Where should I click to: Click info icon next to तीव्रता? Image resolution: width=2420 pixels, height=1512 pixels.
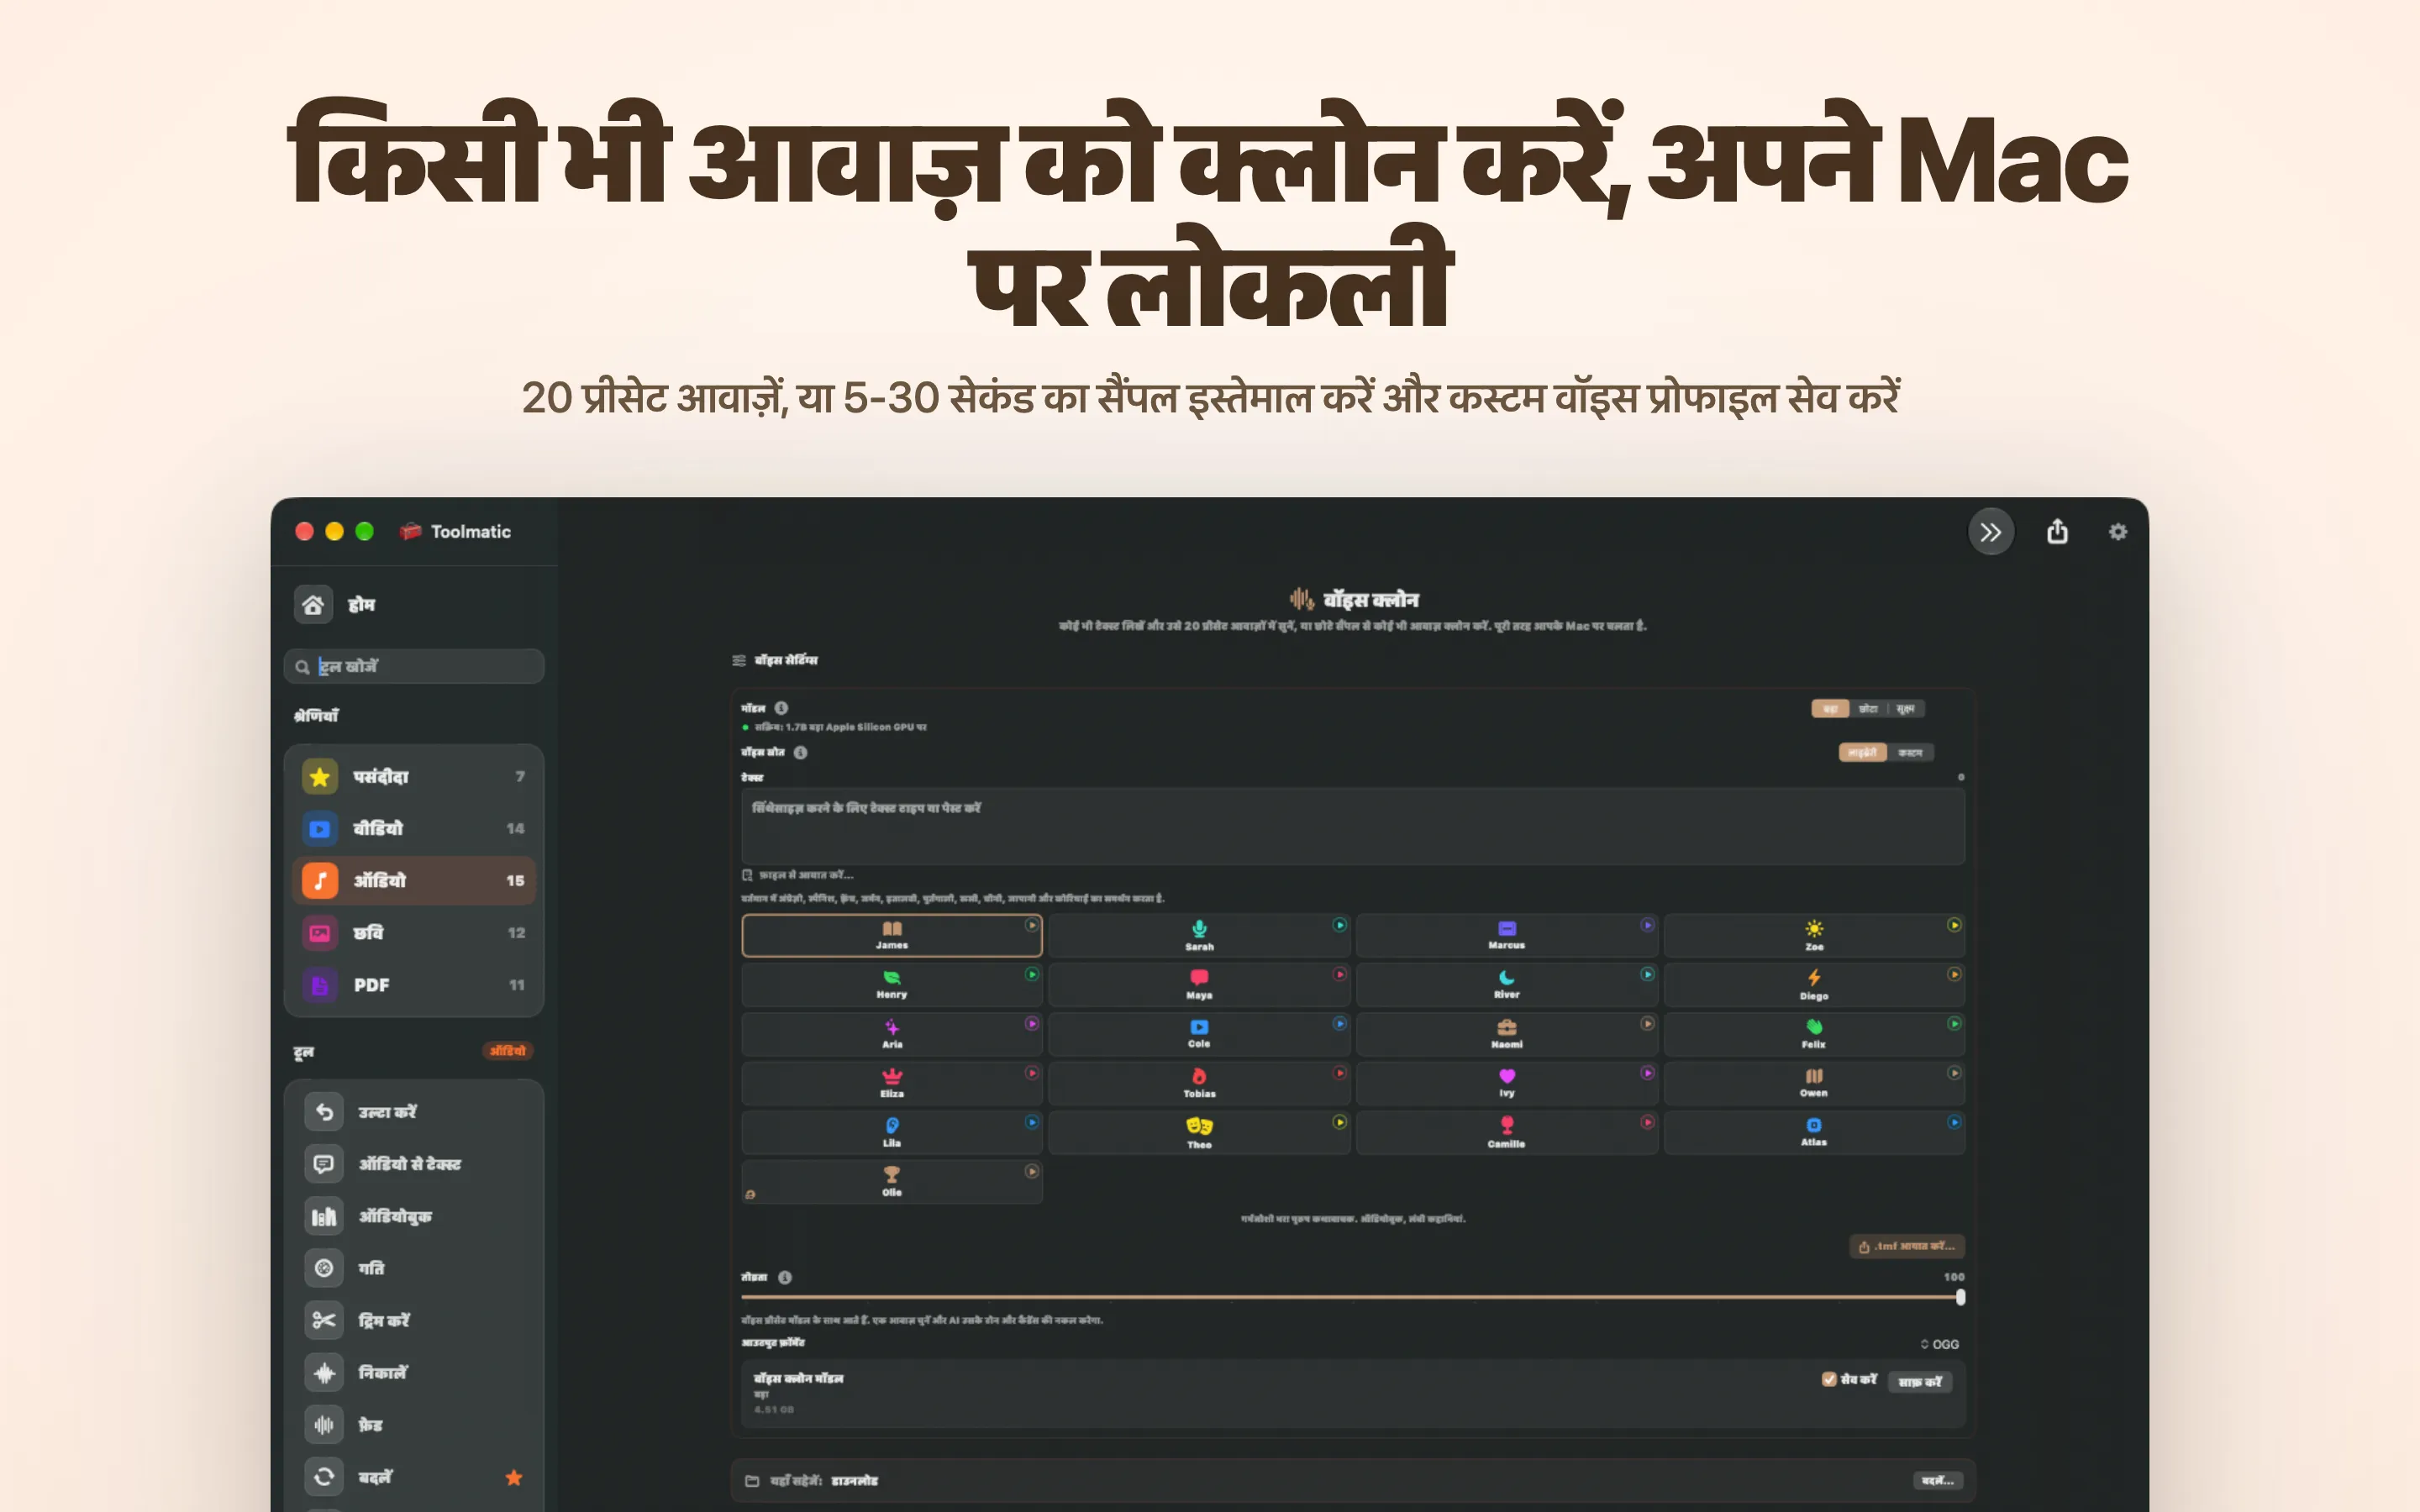coord(785,1277)
